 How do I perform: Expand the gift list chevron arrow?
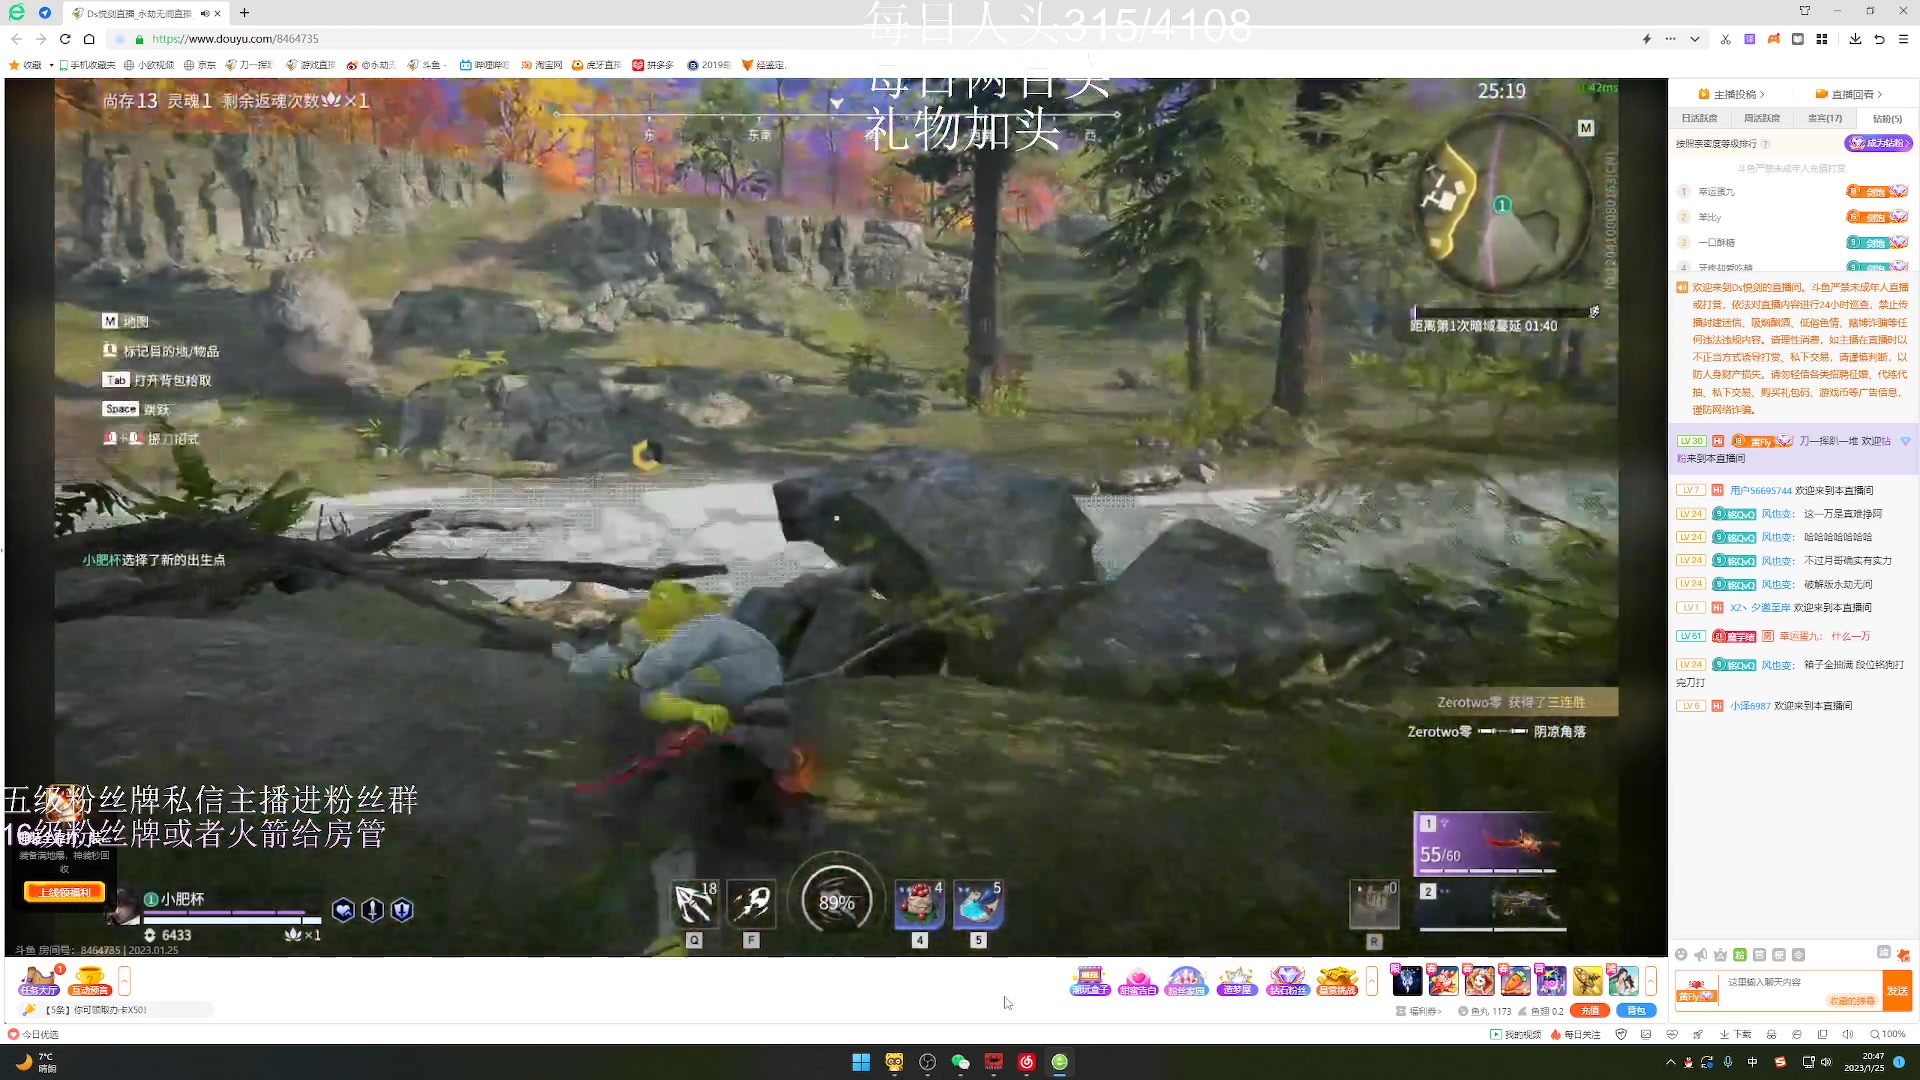point(1651,981)
